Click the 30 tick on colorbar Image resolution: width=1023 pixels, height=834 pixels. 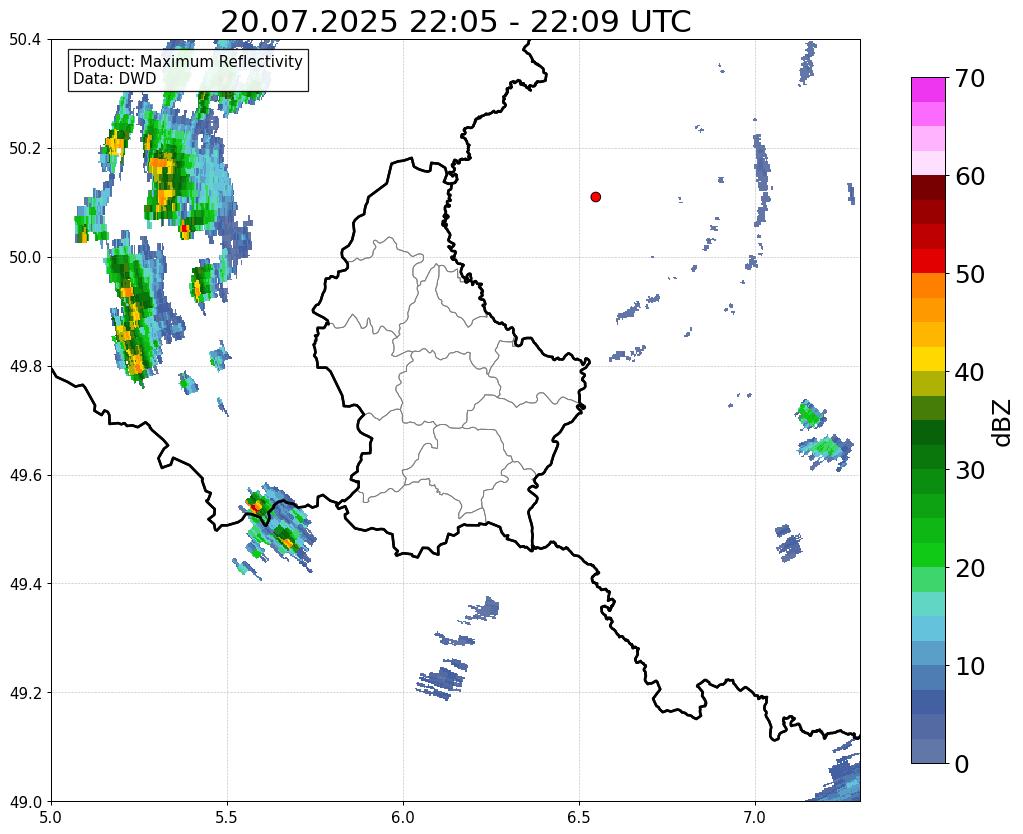[969, 470]
